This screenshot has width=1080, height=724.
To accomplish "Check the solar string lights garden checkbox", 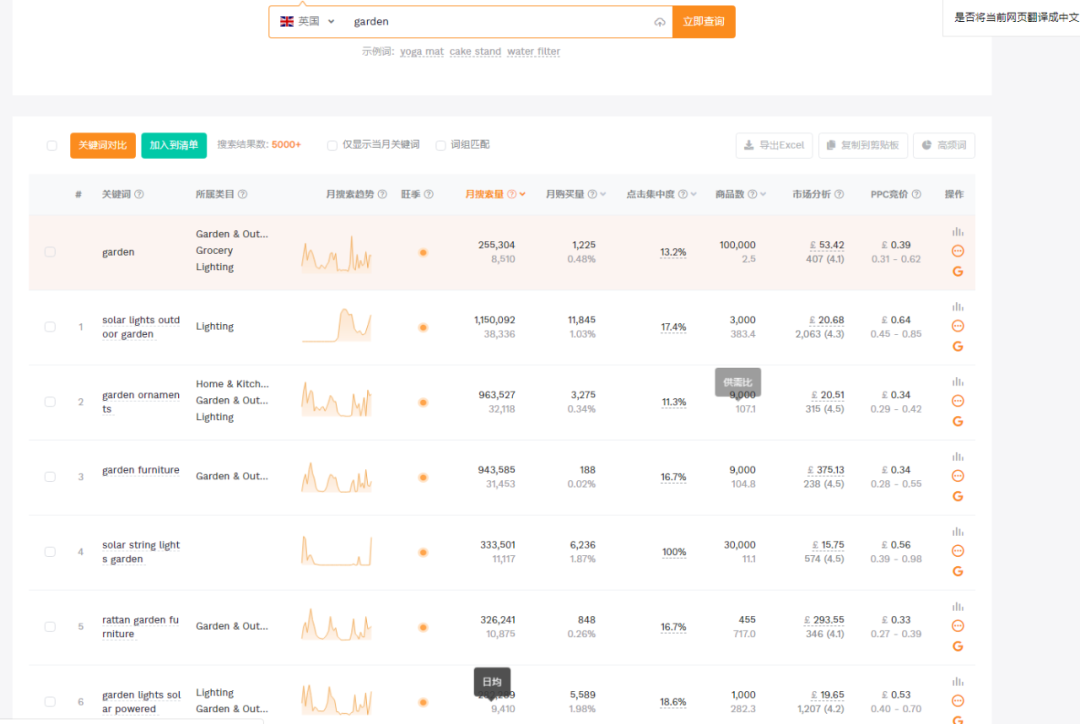I will coord(50,552).
